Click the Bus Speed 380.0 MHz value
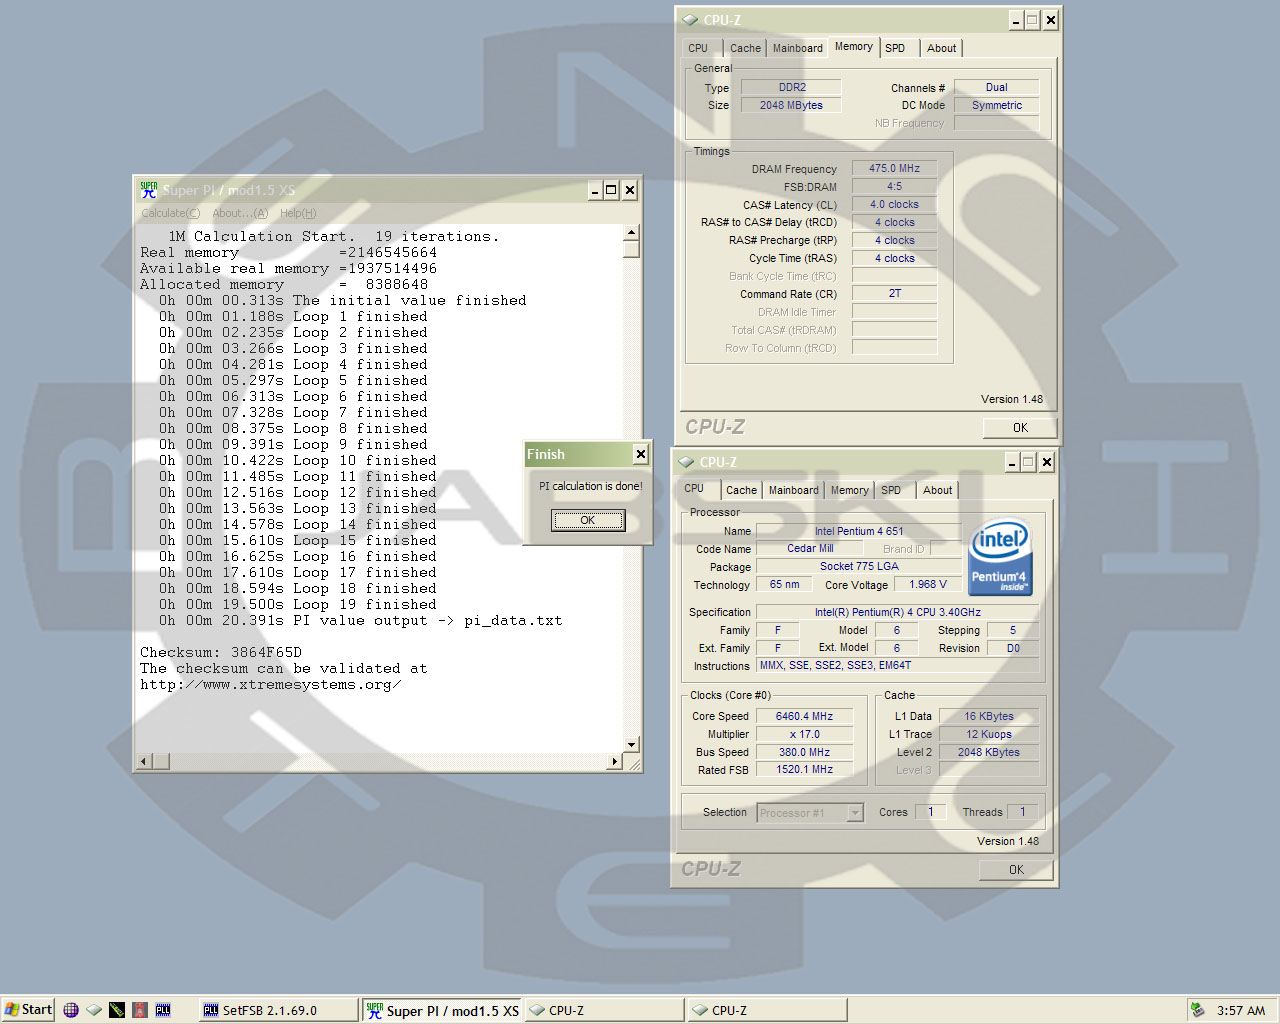 (804, 752)
